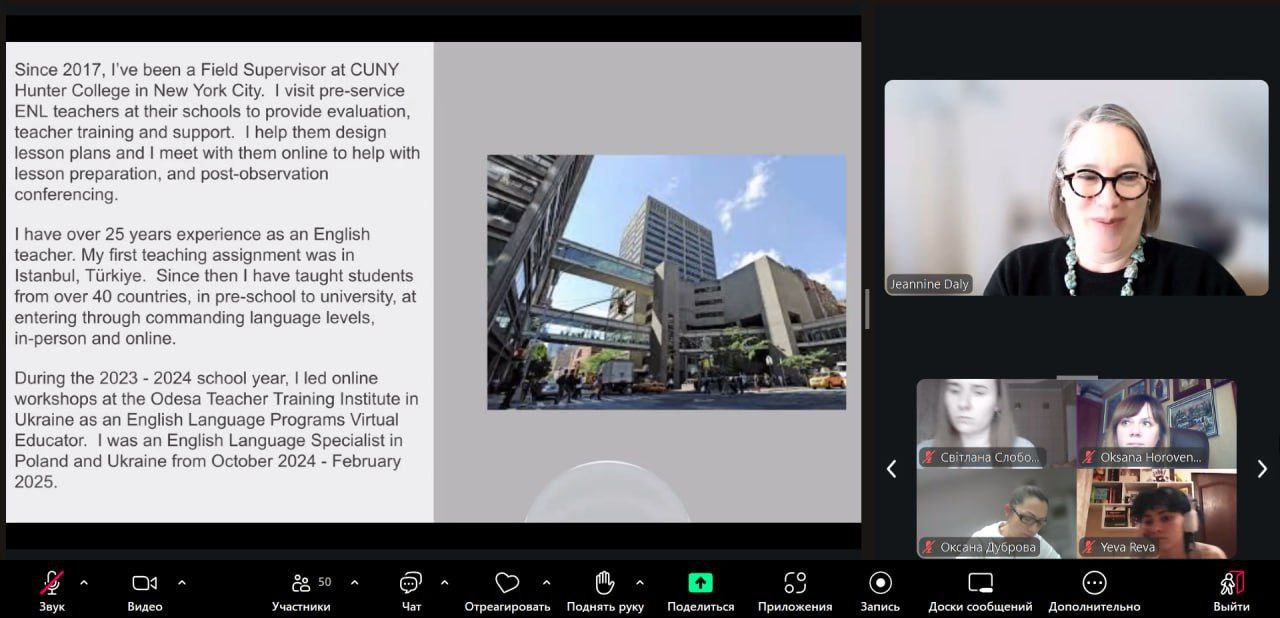Select Jeannine Daly's speaker video
The image size is (1280, 618).
1076,188
